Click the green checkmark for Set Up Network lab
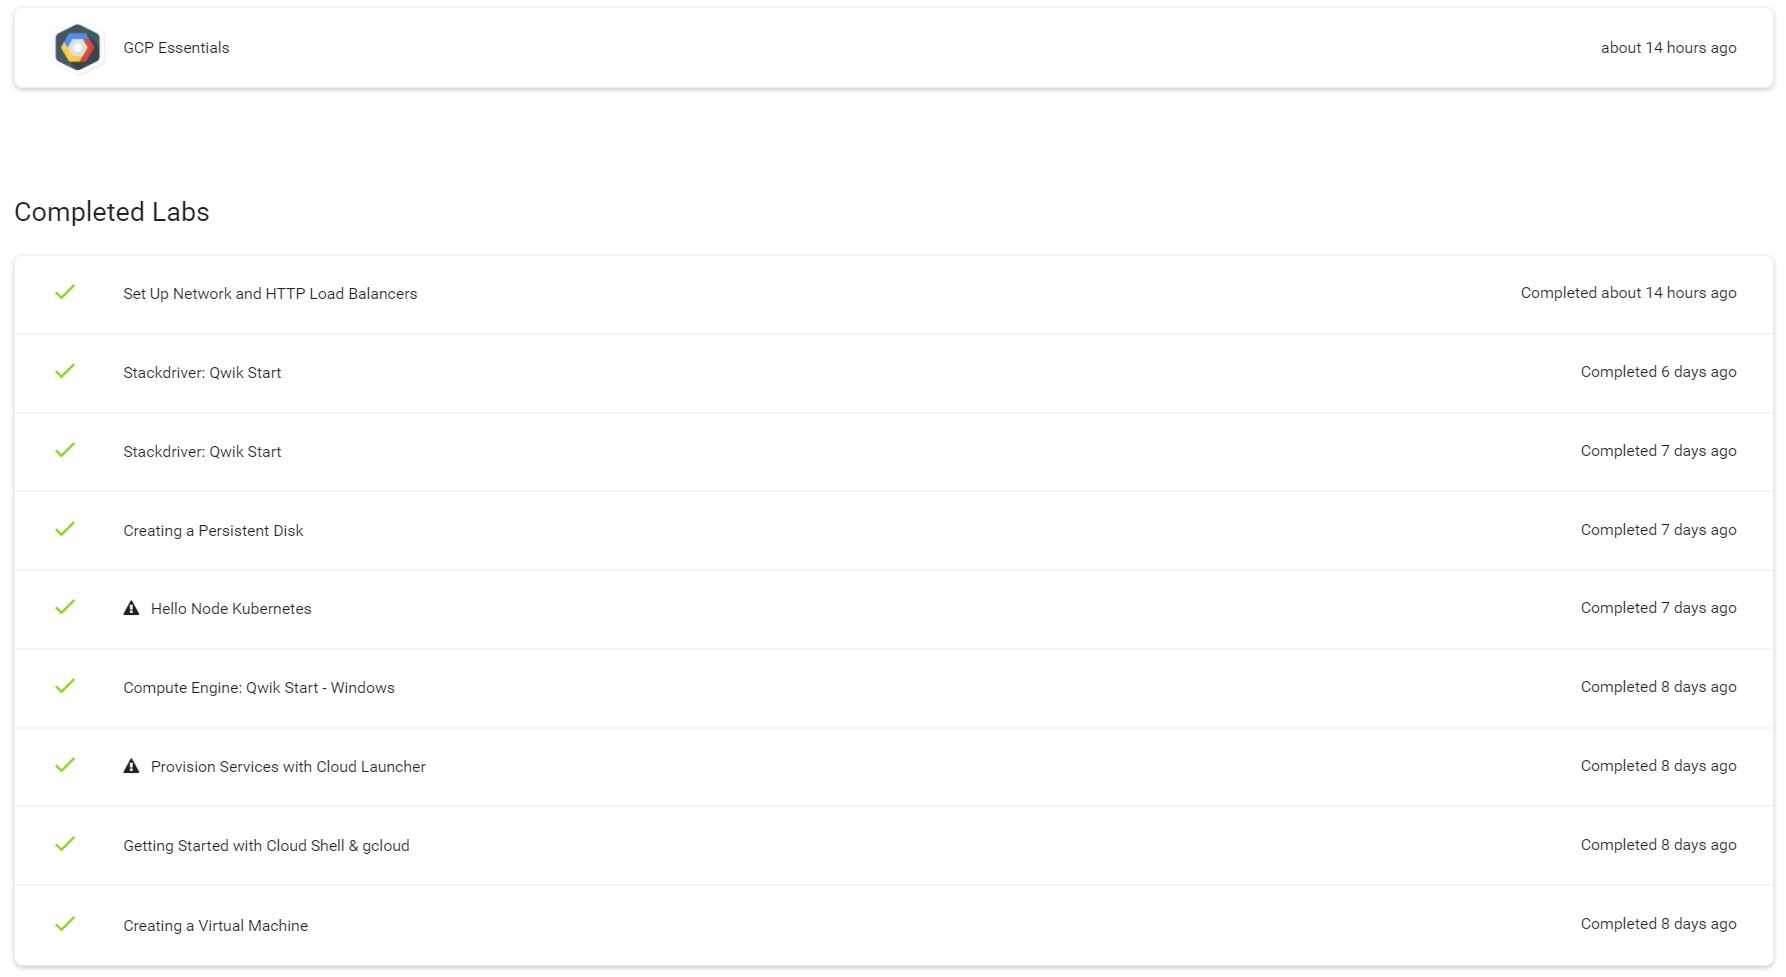The width and height of the screenshot is (1786, 977). (x=65, y=292)
